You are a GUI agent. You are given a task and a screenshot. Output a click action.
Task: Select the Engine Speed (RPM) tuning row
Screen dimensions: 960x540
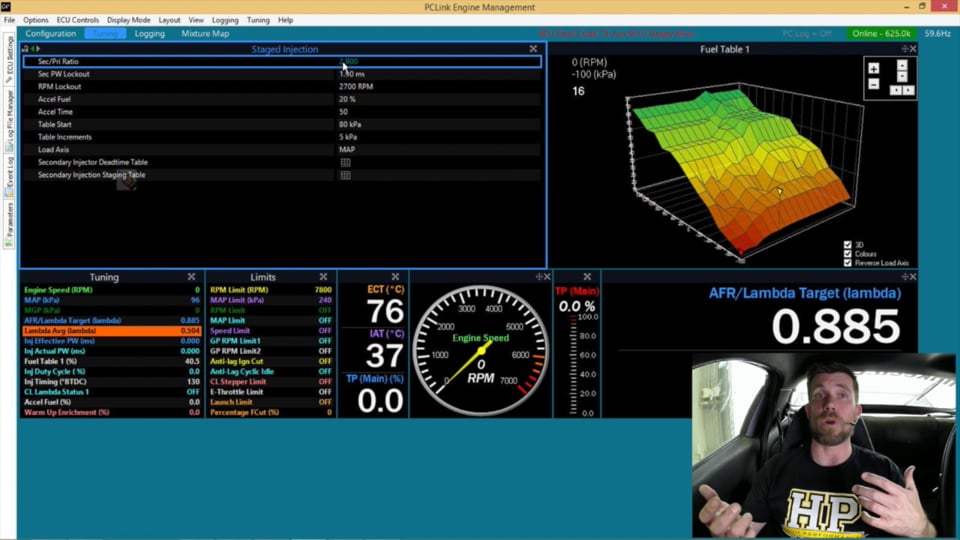tap(112, 290)
